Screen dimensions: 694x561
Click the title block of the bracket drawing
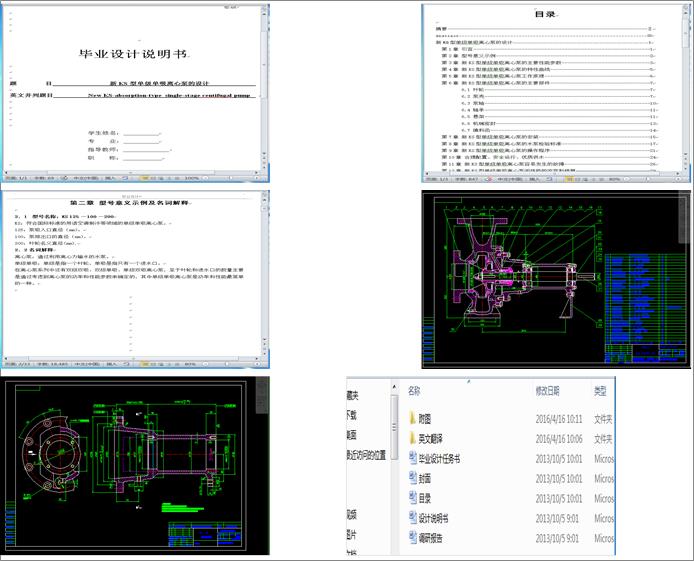click(x=205, y=535)
